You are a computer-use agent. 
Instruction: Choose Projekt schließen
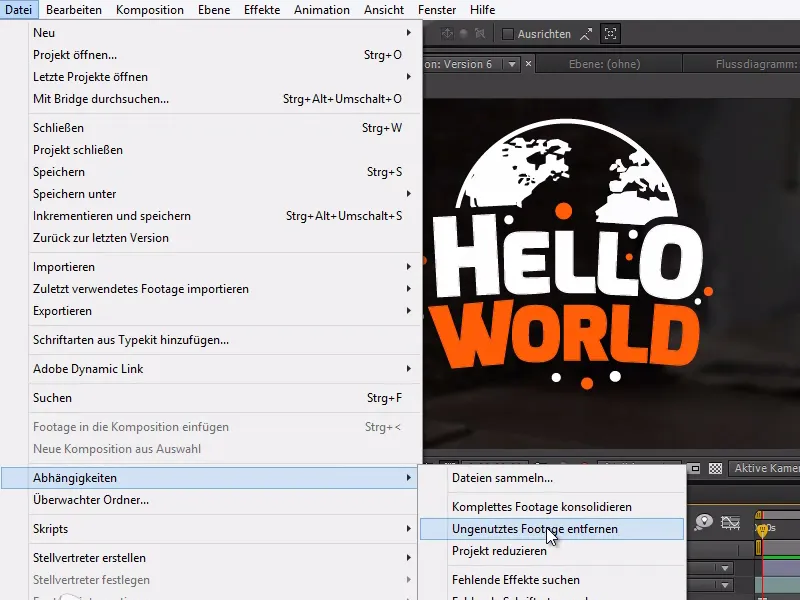[x=224, y=149]
